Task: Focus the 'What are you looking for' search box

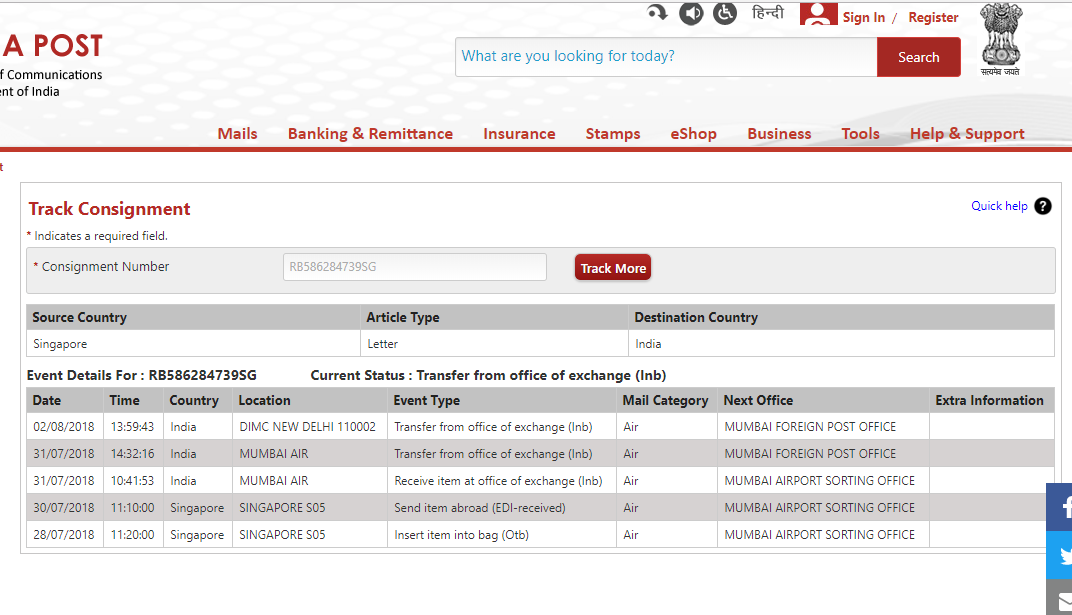Action: 666,57
